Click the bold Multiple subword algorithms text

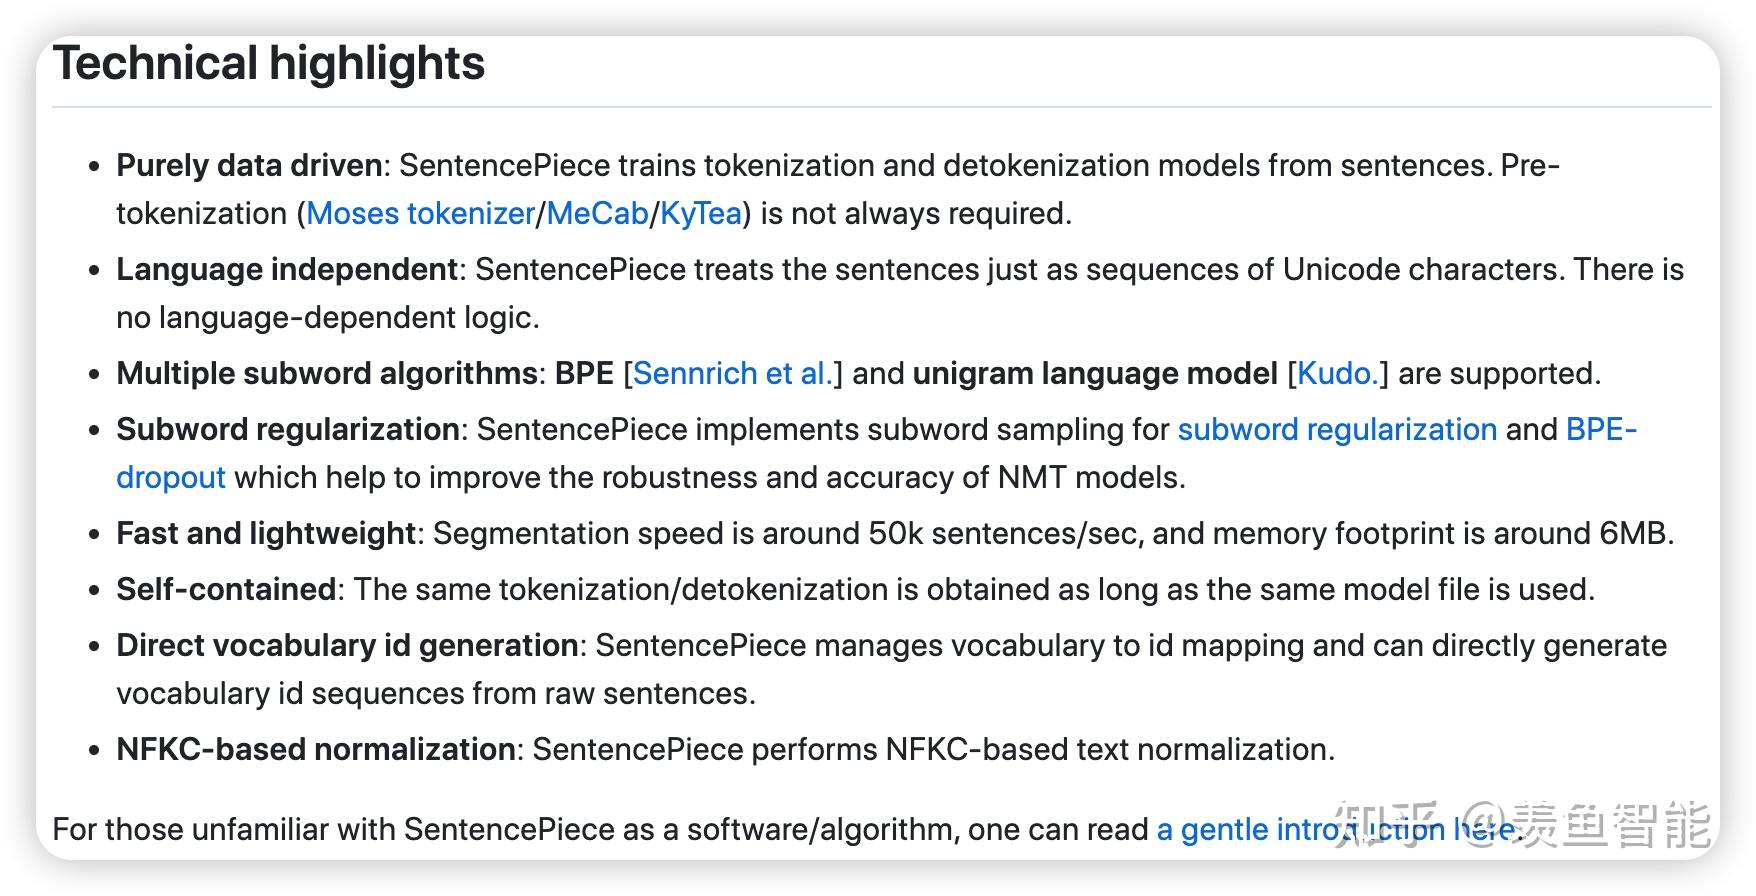327,374
